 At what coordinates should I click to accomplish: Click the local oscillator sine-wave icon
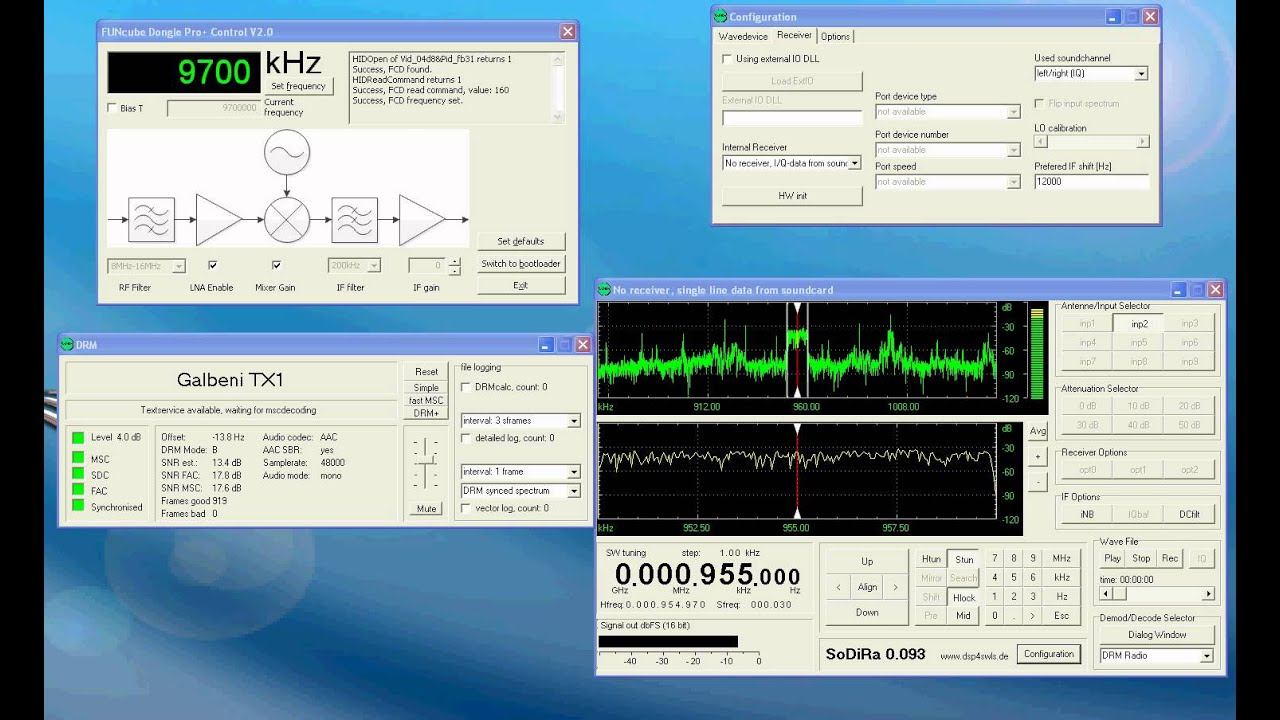click(x=286, y=153)
